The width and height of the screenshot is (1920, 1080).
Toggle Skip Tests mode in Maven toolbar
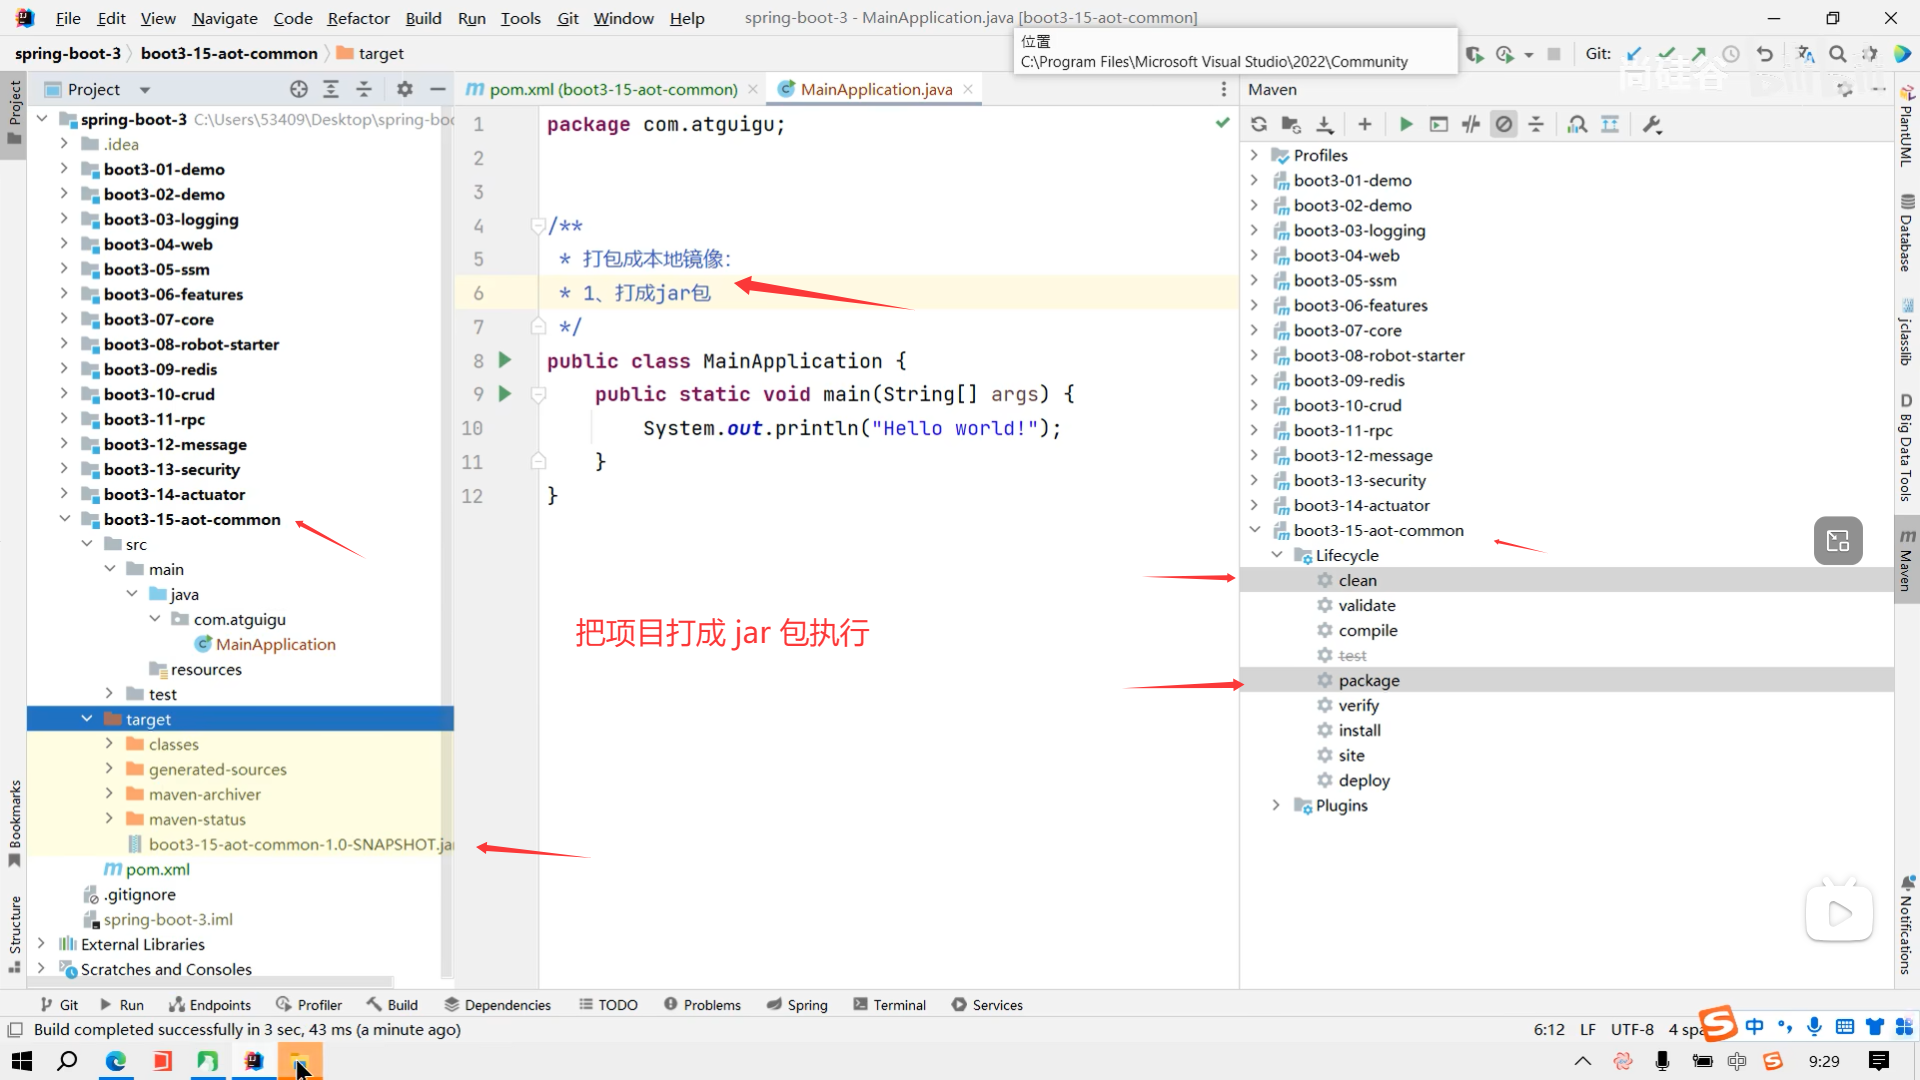coord(1503,124)
